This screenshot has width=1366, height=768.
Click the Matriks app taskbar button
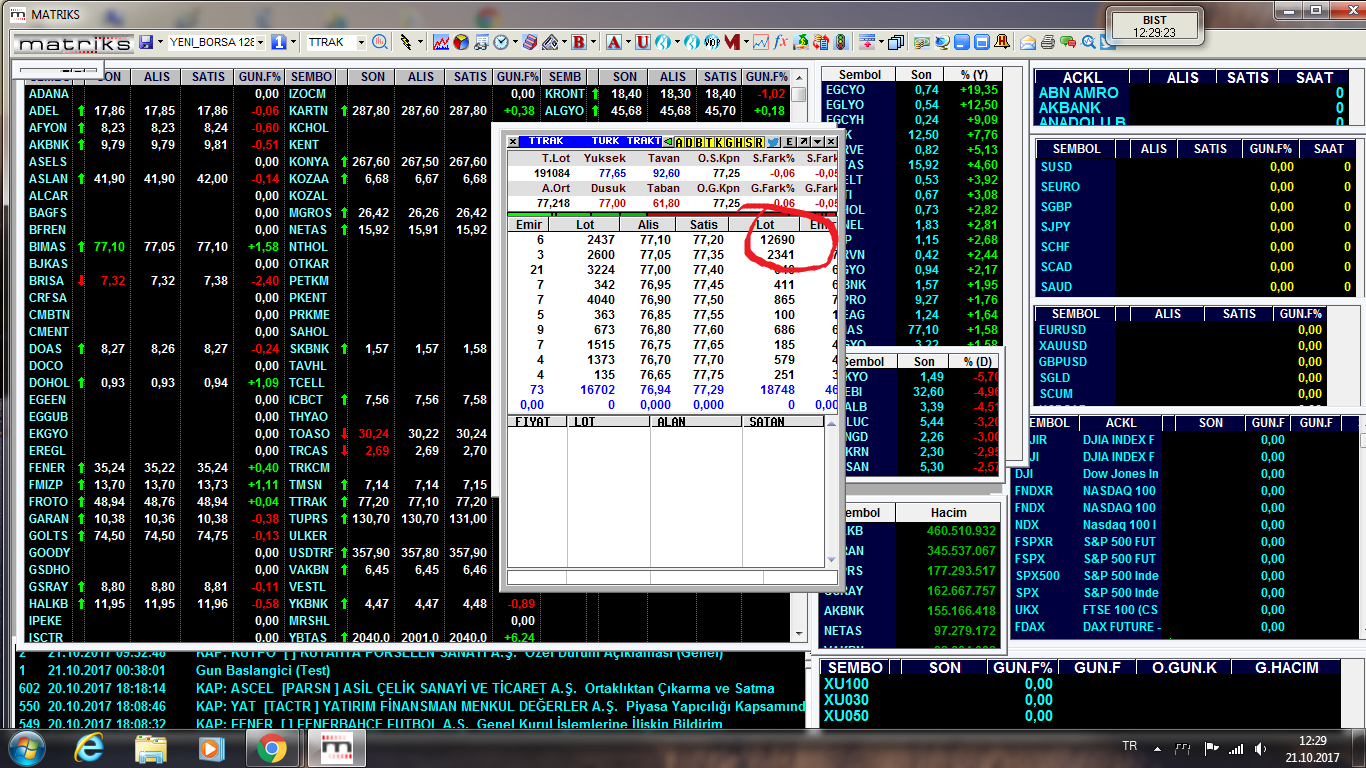pyautogui.click(x=337, y=748)
